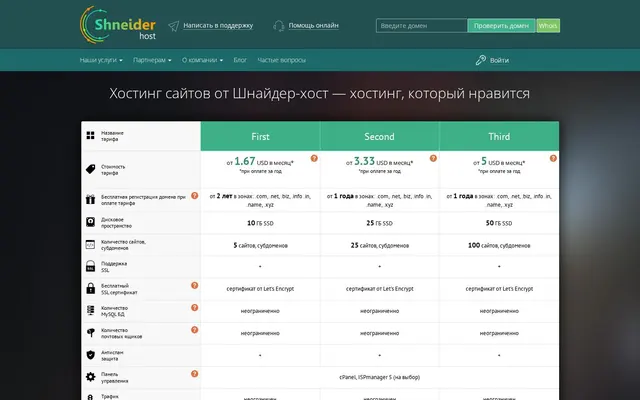Click help icon next to Панель управления

click(x=195, y=373)
